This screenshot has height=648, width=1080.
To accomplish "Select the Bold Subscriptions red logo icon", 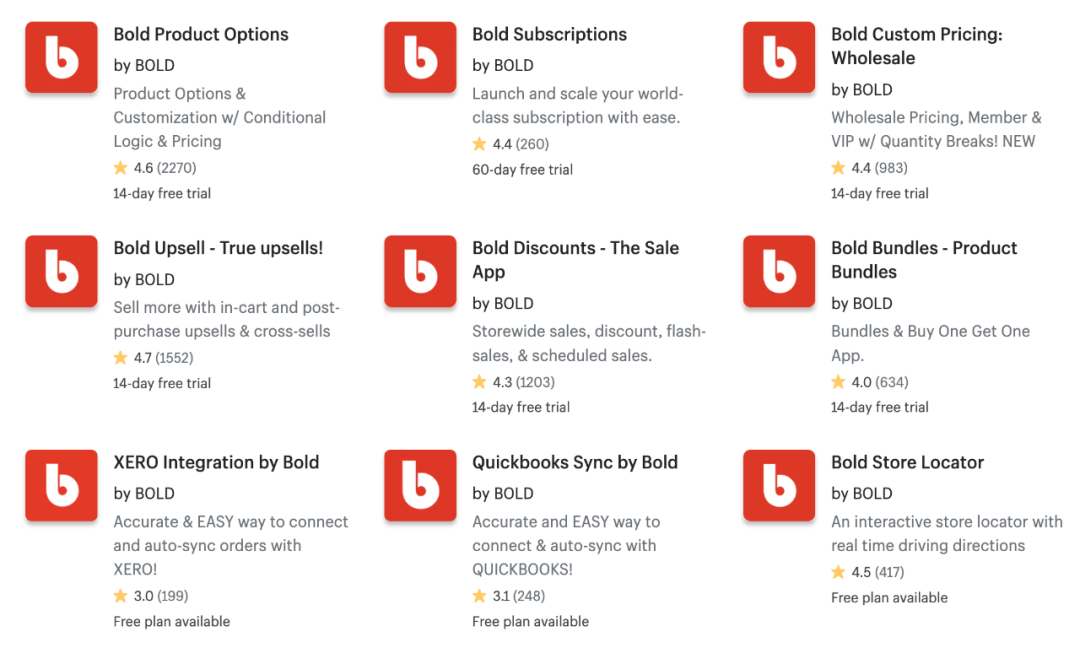I will click(x=420, y=57).
